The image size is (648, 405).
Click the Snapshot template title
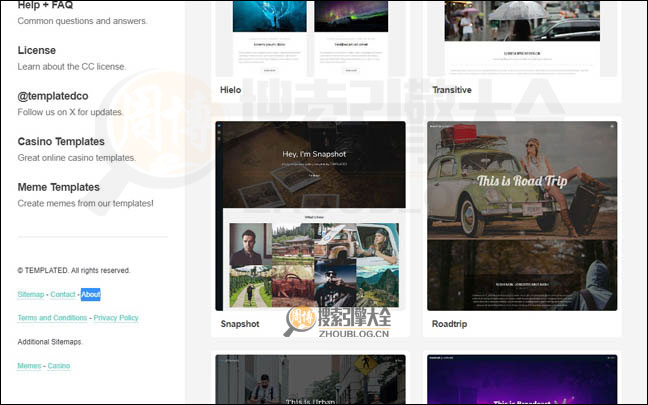(240, 324)
